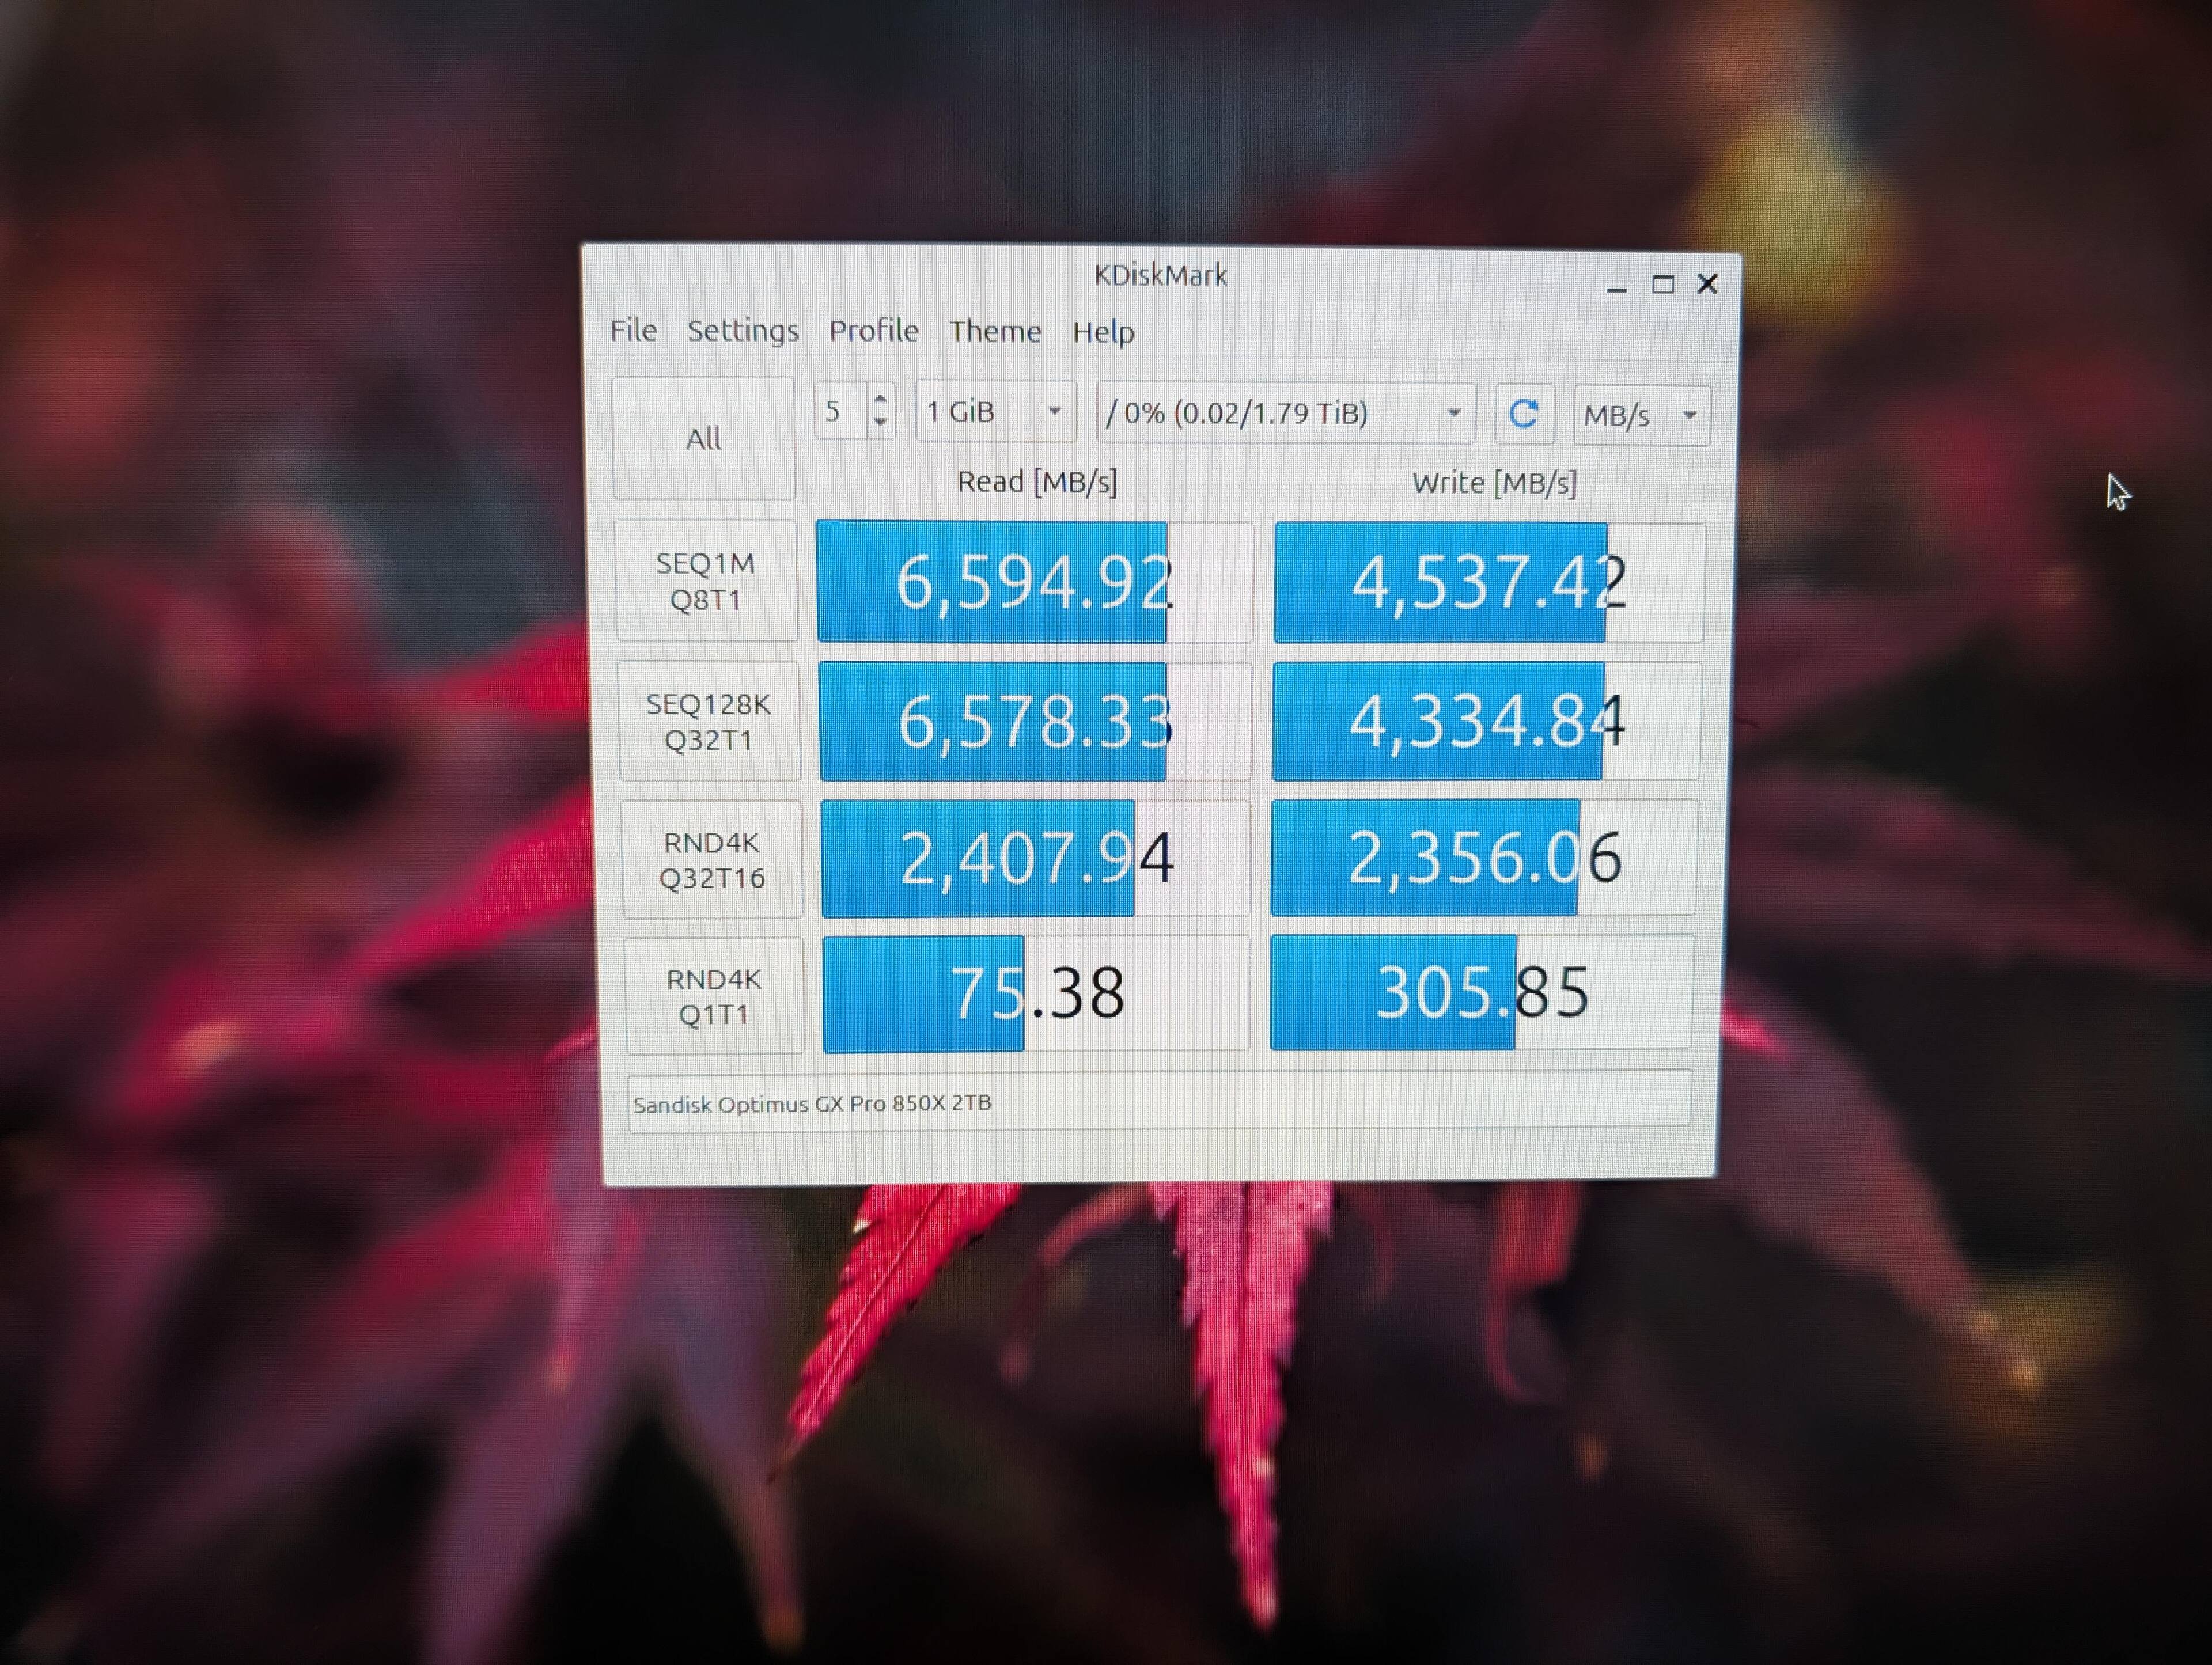Viewport: 2212px width, 1665px height.
Task: Open the Settings menu
Action: (743, 331)
